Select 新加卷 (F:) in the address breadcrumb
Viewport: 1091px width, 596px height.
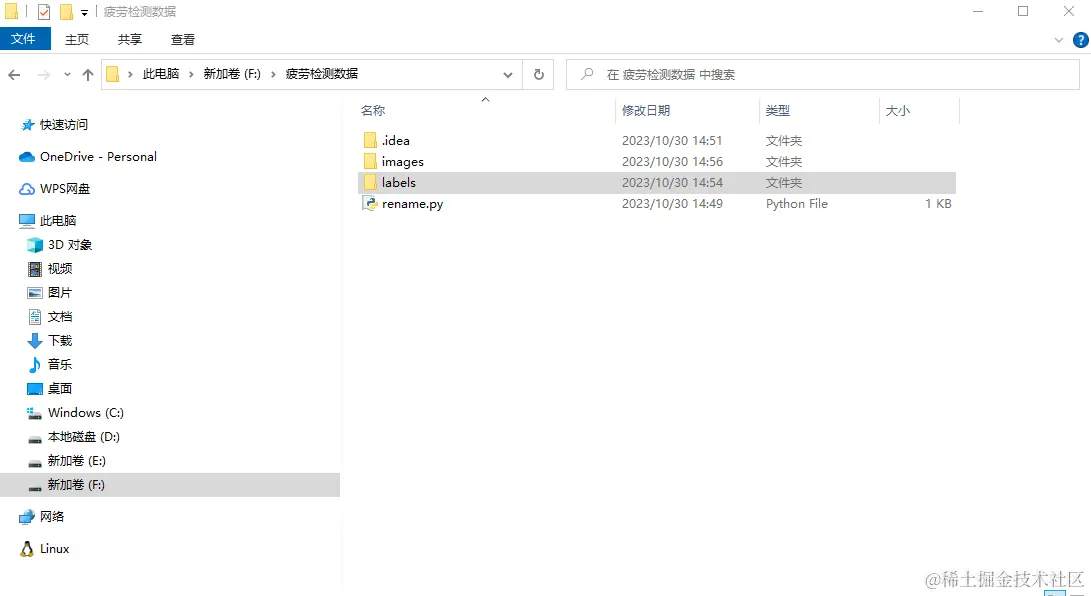pos(232,74)
